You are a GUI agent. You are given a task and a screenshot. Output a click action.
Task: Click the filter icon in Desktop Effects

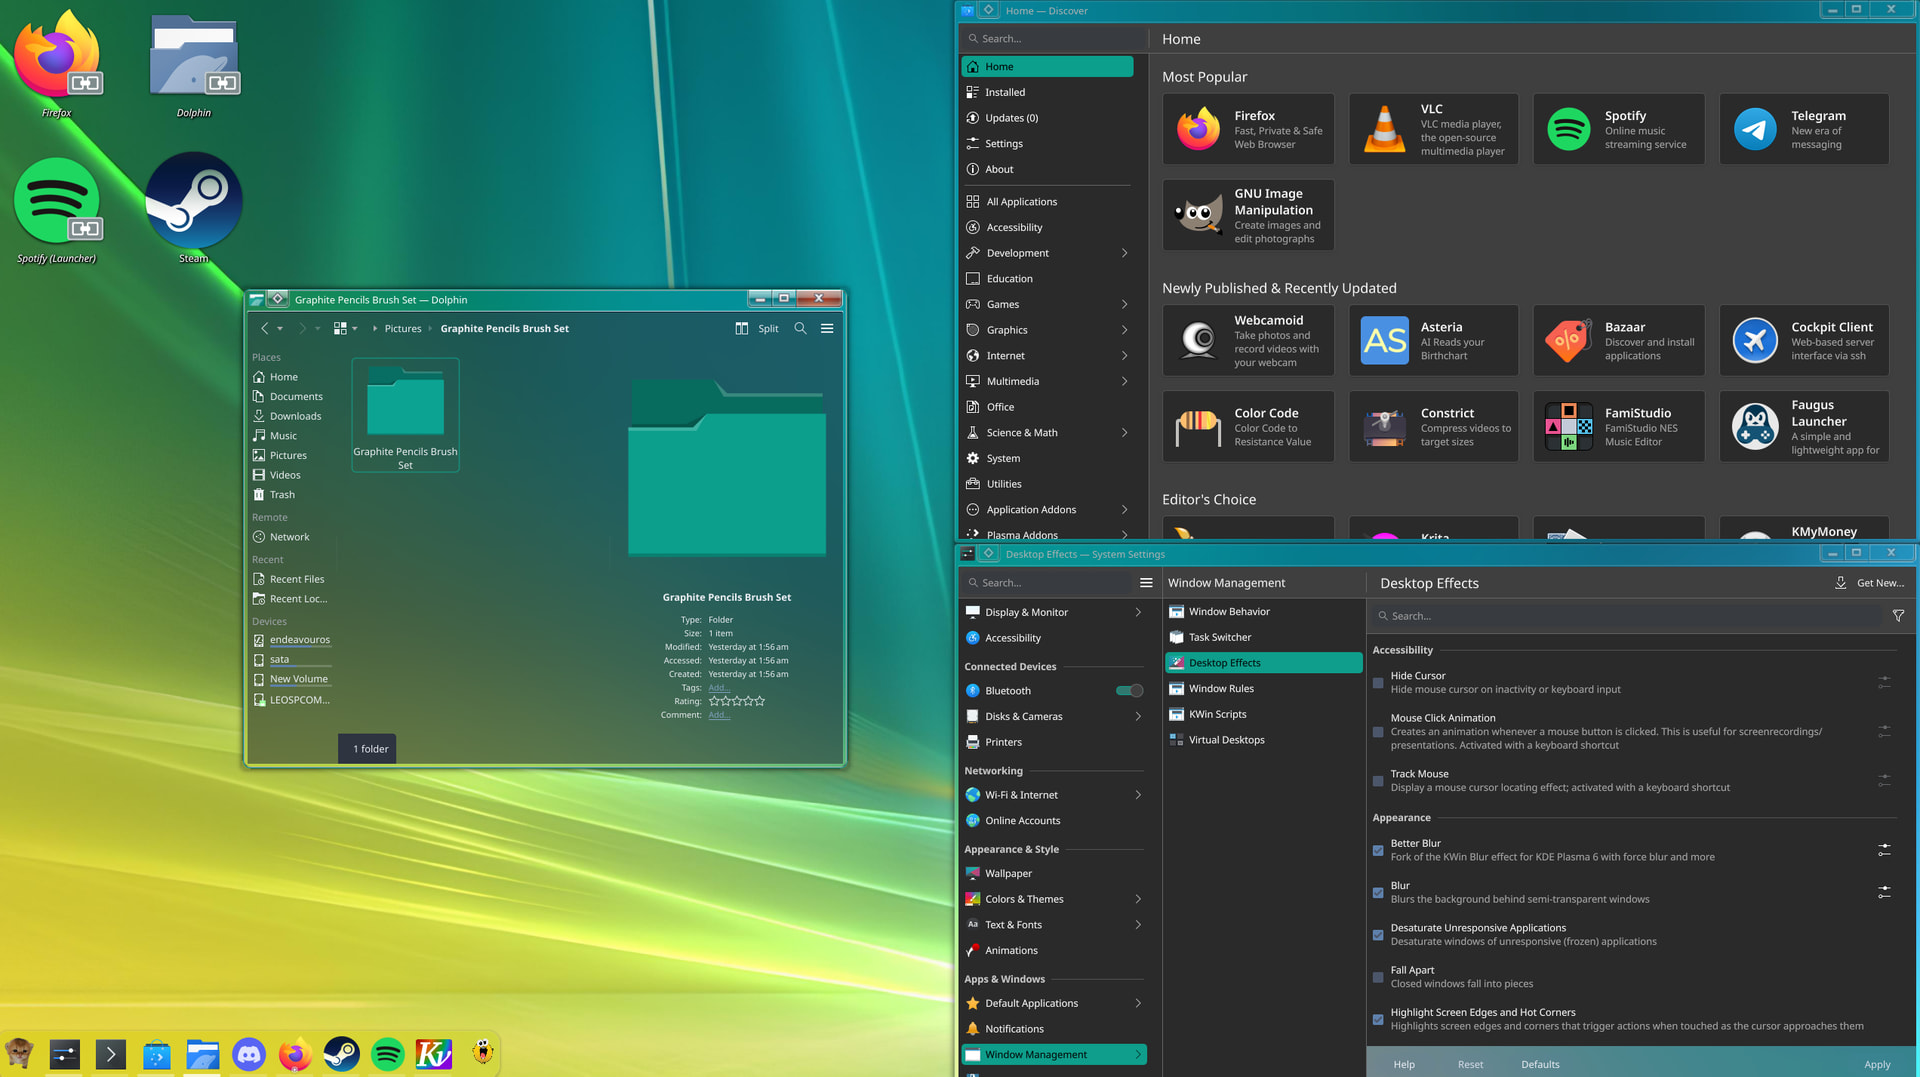click(x=1898, y=616)
